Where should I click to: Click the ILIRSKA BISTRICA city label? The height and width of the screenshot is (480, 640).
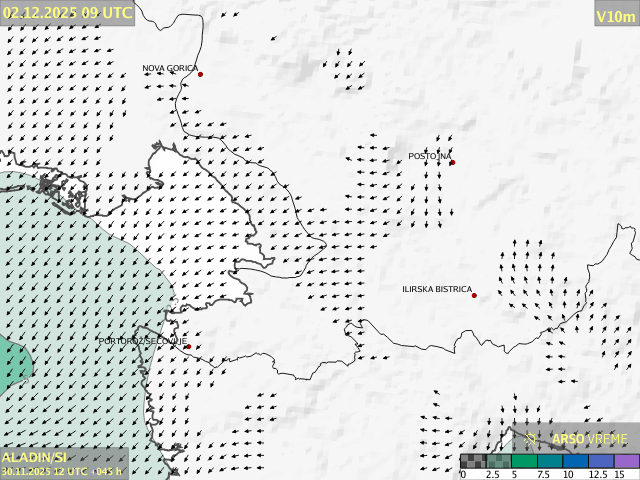pyautogui.click(x=436, y=289)
